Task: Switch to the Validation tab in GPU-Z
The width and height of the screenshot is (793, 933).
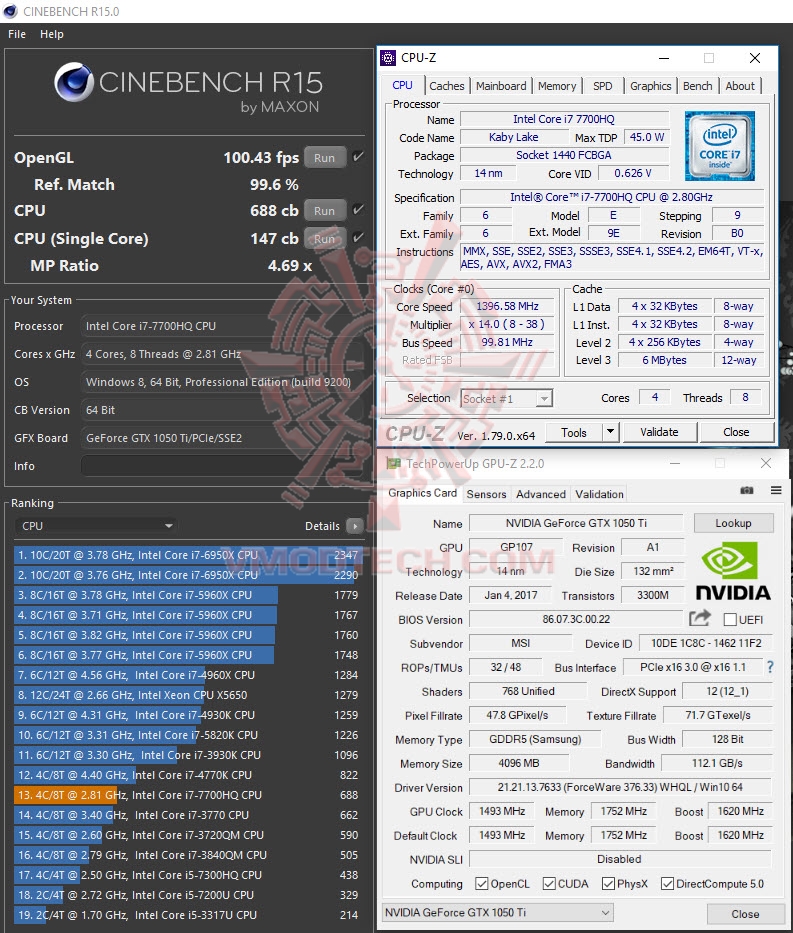Action: coord(599,494)
